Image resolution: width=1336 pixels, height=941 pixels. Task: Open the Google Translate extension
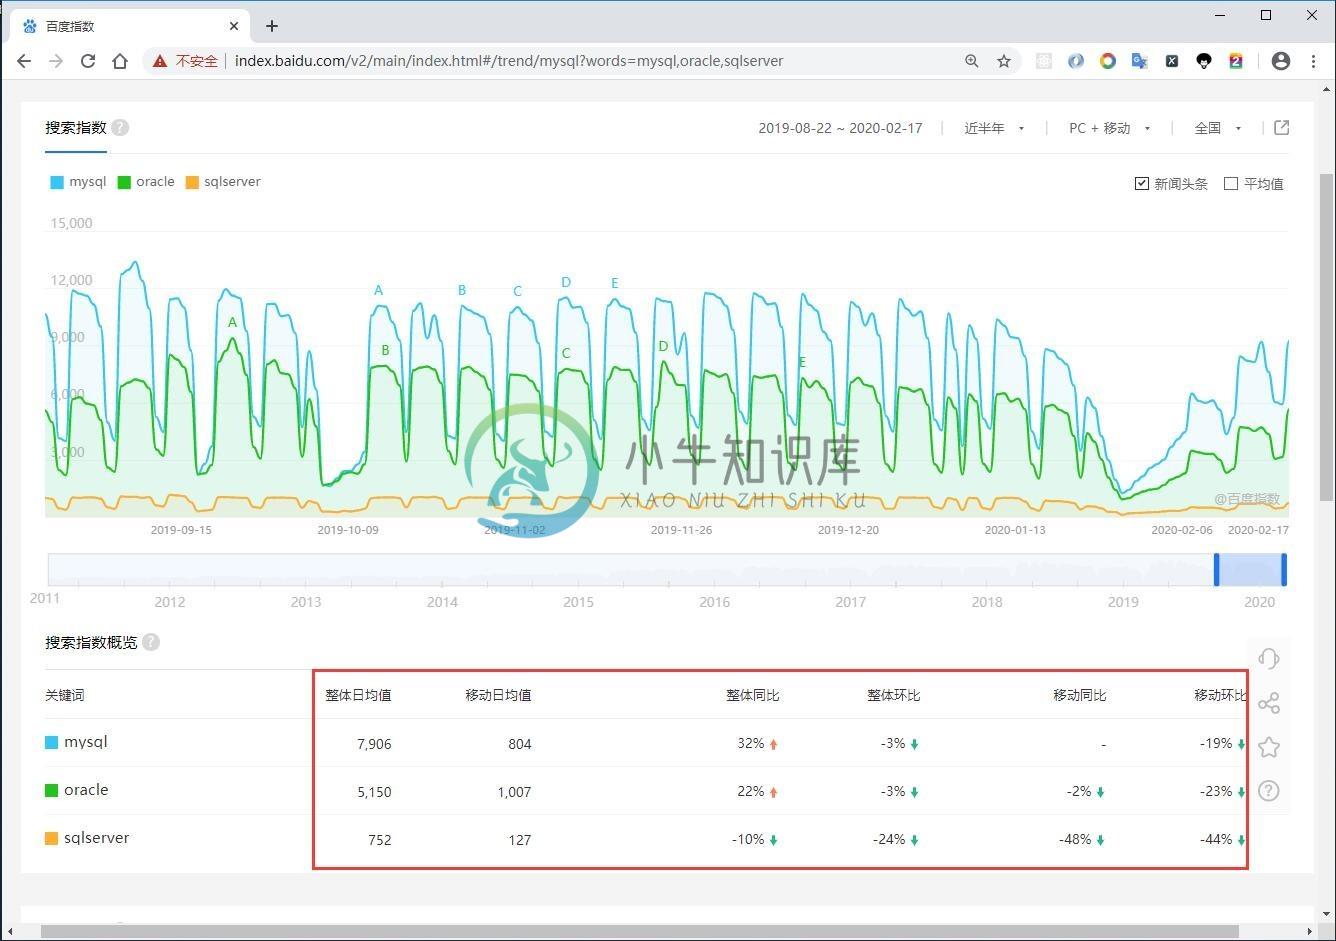(x=1139, y=61)
